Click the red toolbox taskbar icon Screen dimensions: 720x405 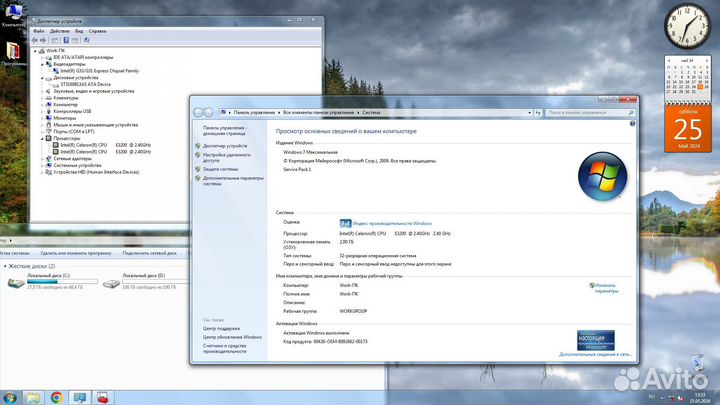(x=103, y=398)
